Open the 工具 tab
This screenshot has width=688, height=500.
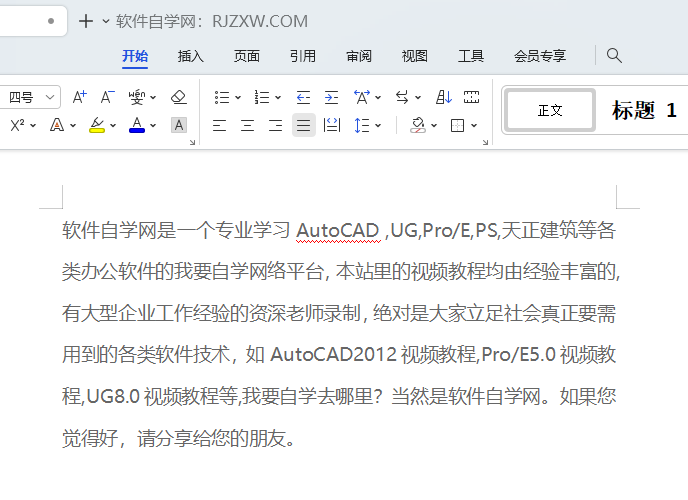click(471, 56)
